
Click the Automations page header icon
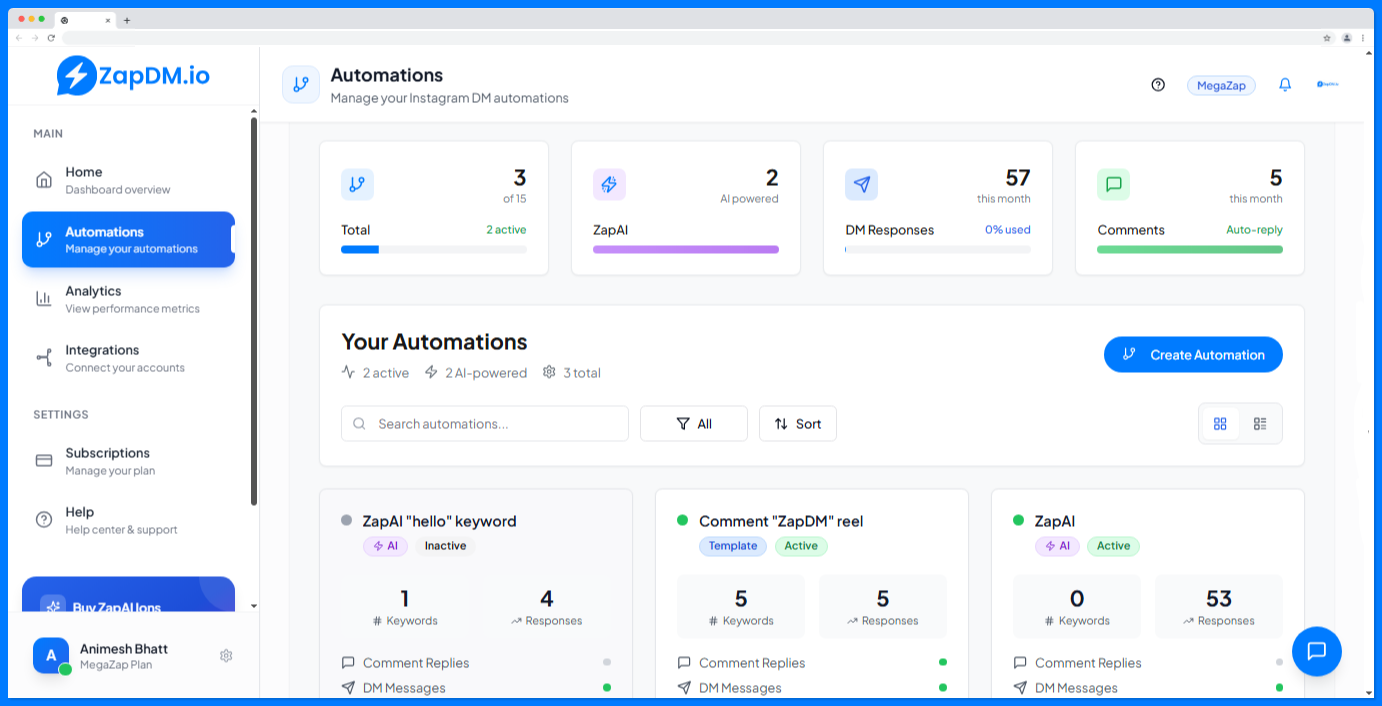[x=301, y=85]
